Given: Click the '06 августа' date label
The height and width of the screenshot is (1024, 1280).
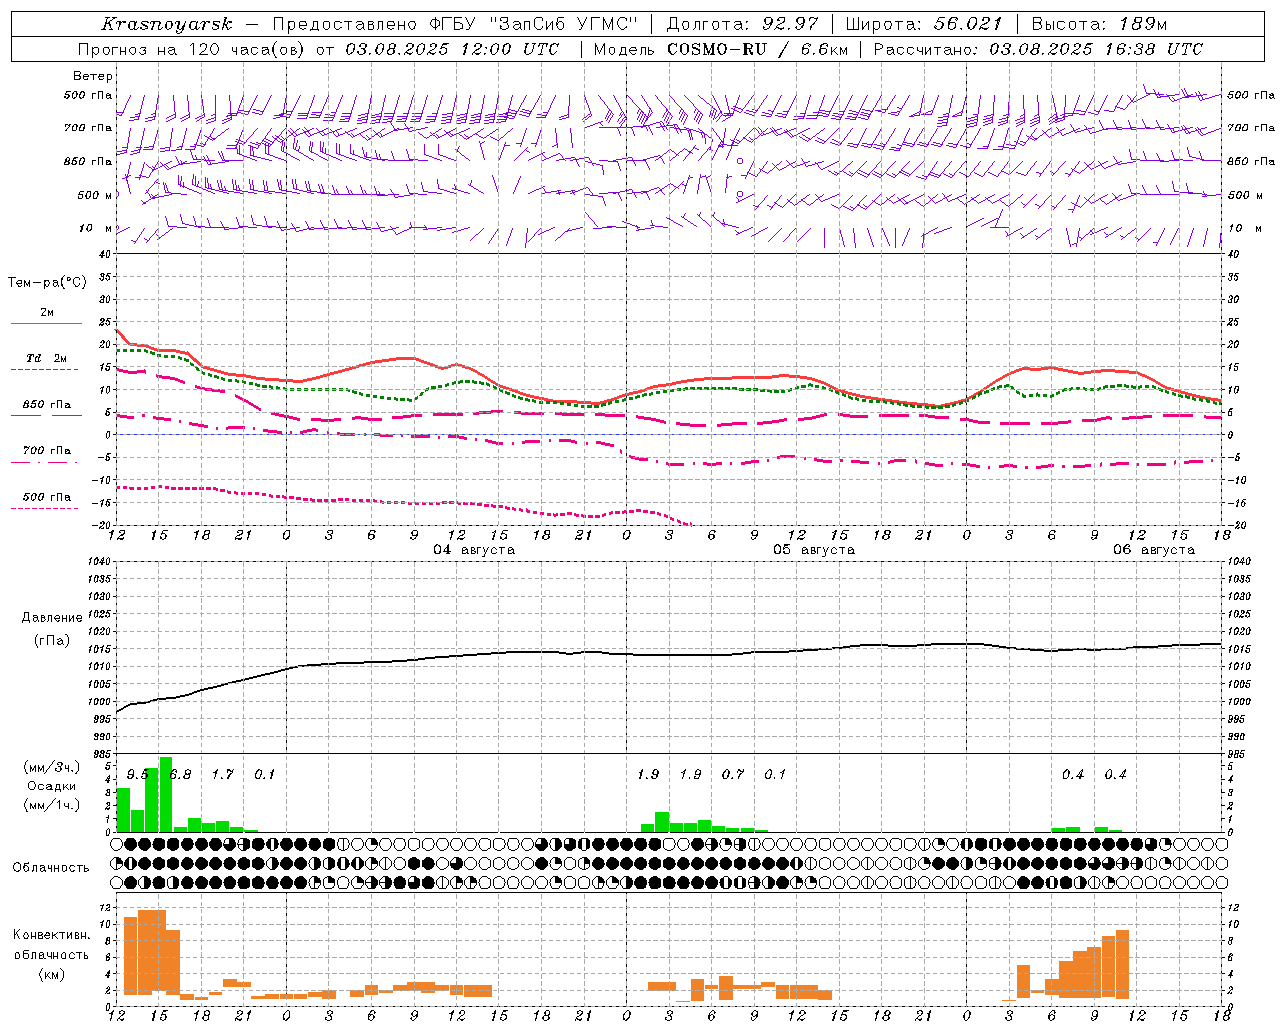Looking at the screenshot, I should pyautogui.click(x=1154, y=550).
